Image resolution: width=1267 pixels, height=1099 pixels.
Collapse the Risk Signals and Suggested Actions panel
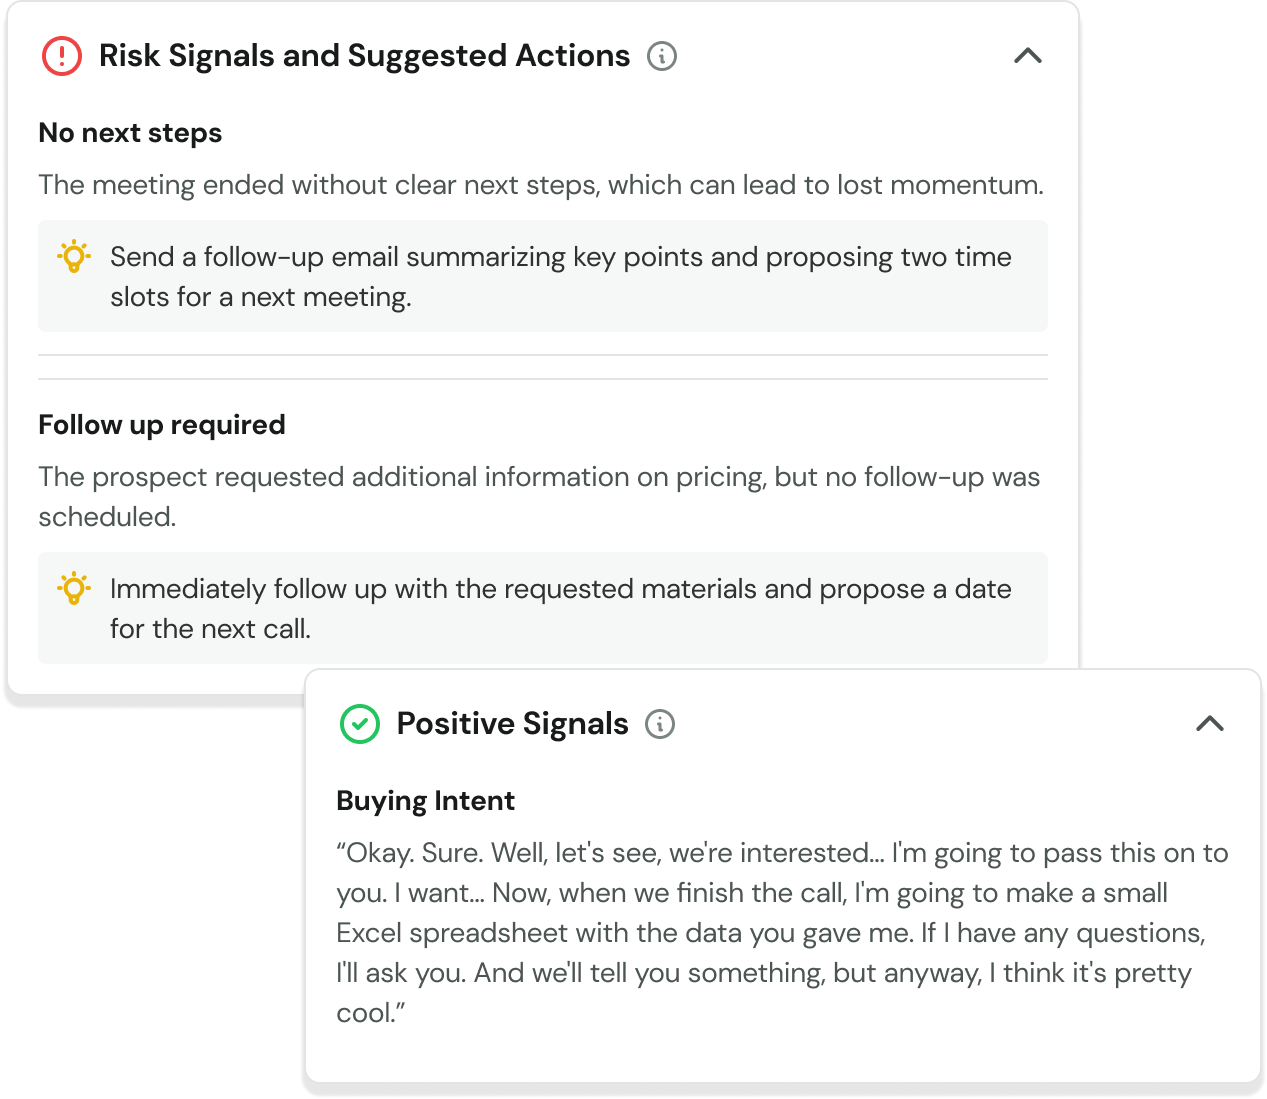(x=1028, y=56)
